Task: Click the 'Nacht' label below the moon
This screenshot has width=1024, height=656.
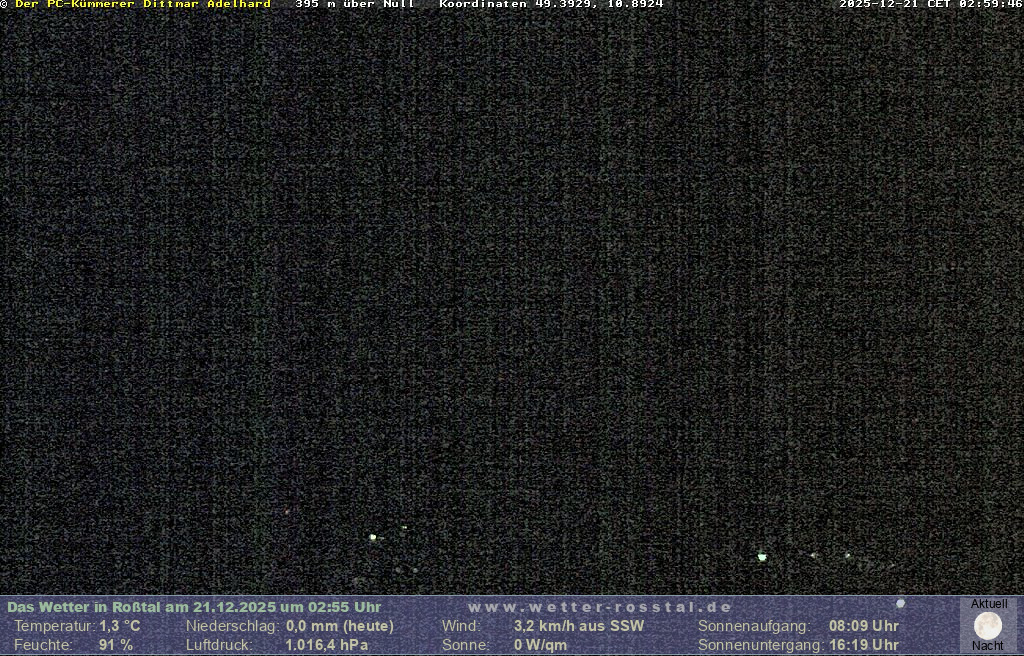Action: [x=988, y=646]
